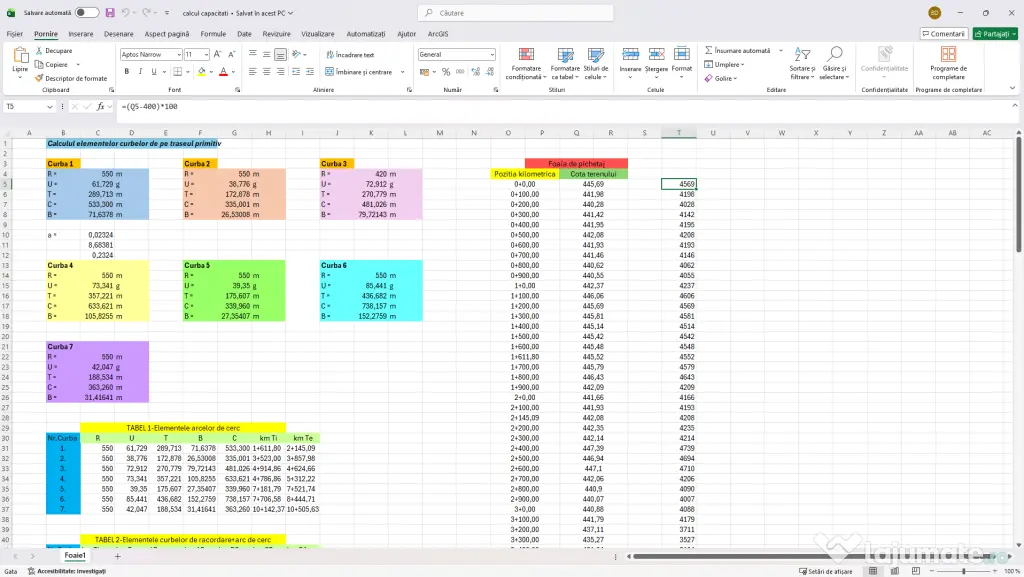Click the increase decimal icon
The image size is (1024, 577).
[475, 72]
